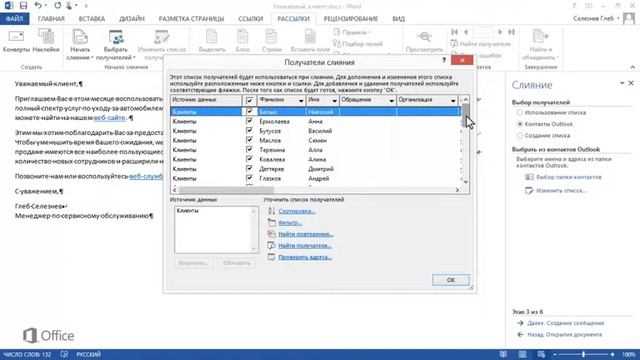The image size is (640, 360).
Task: Switch to the ССЫЛКИ tab
Action: point(251,19)
